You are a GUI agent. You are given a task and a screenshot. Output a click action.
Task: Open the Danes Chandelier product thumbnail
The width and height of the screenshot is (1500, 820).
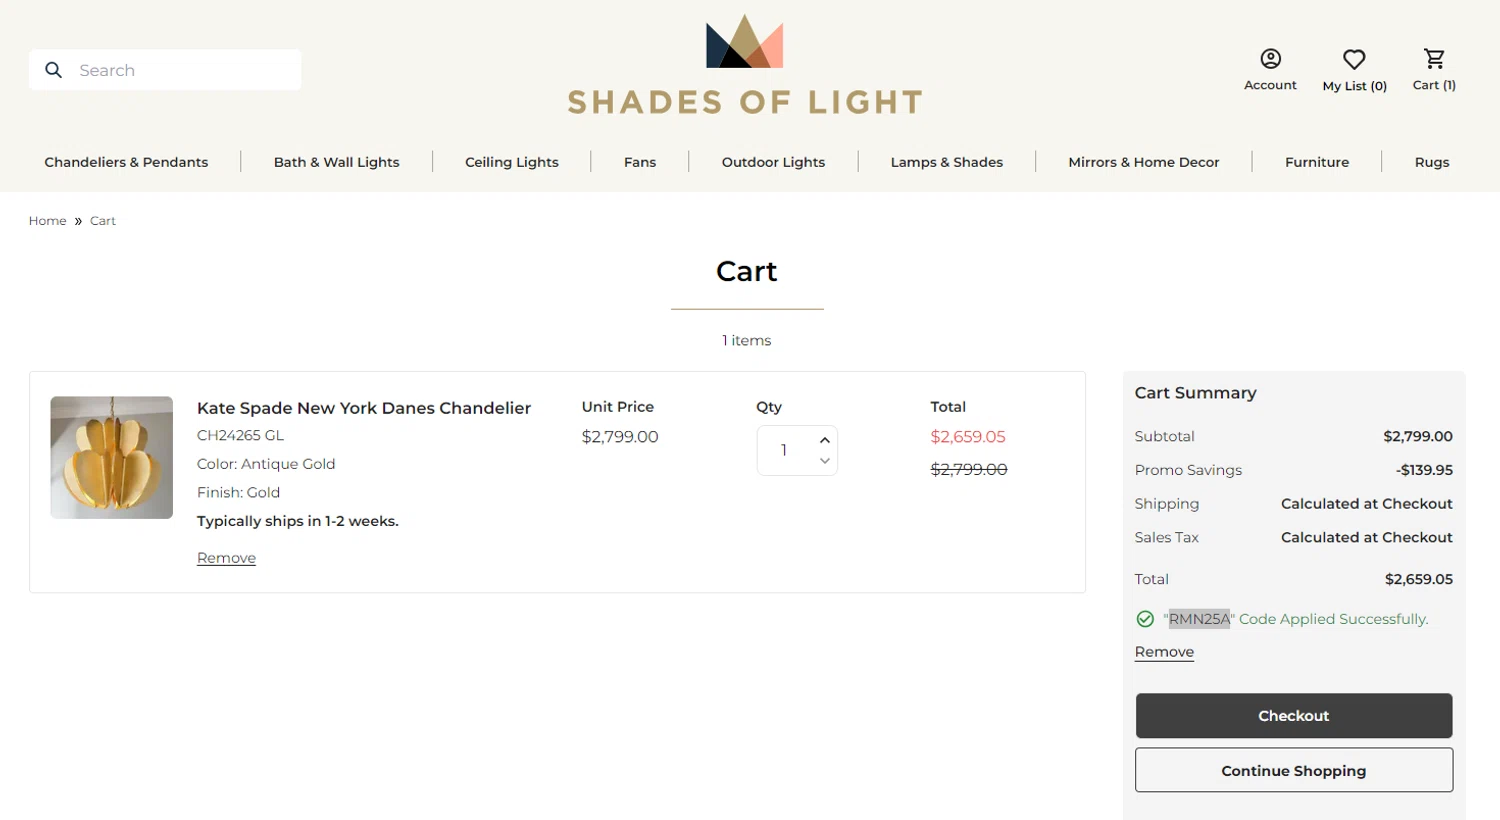click(x=112, y=457)
